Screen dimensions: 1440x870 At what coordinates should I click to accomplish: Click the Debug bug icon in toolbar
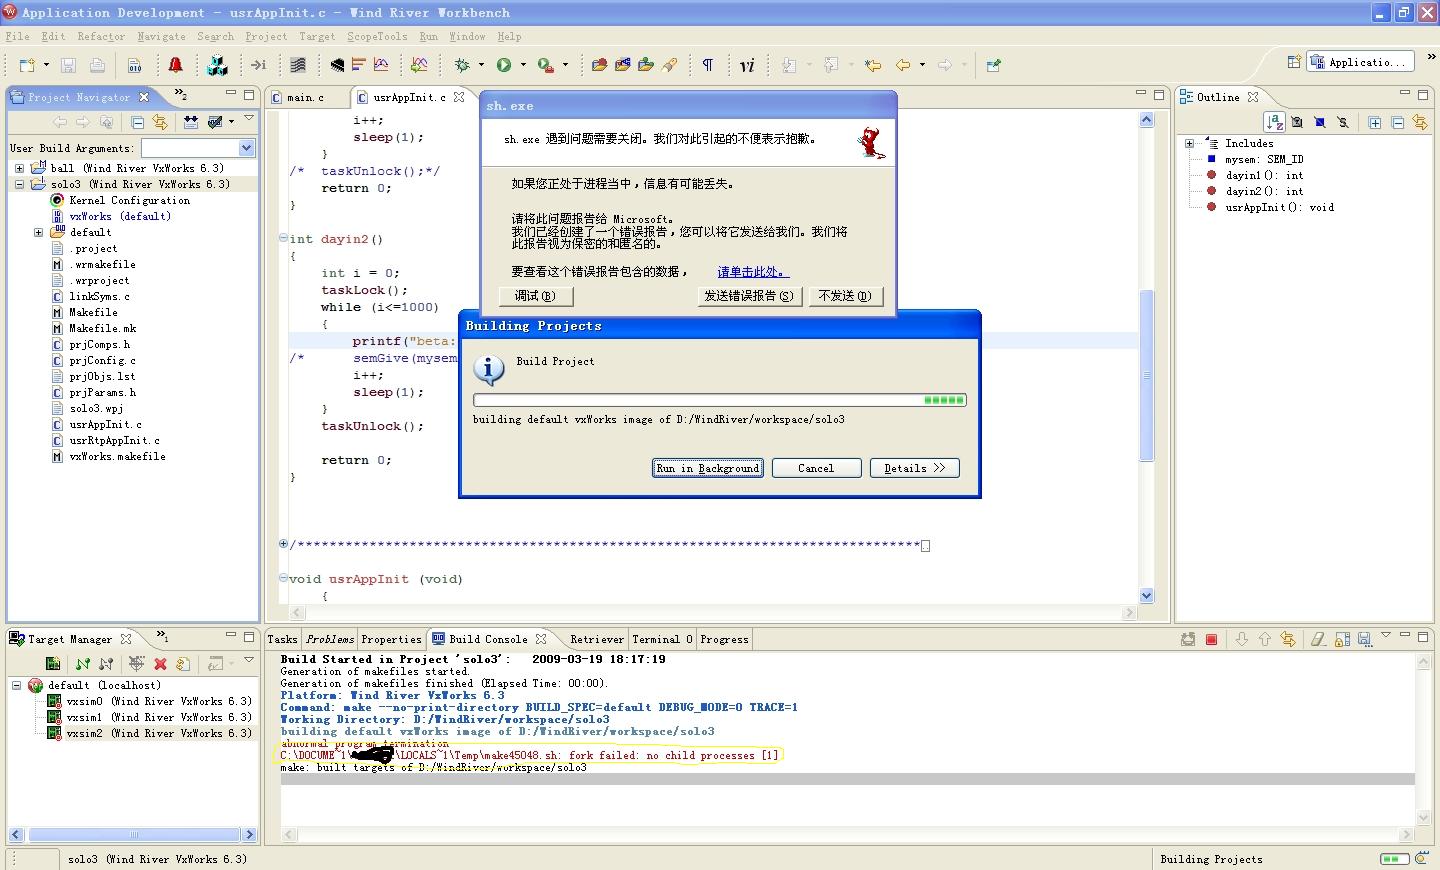(x=462, y=65)
